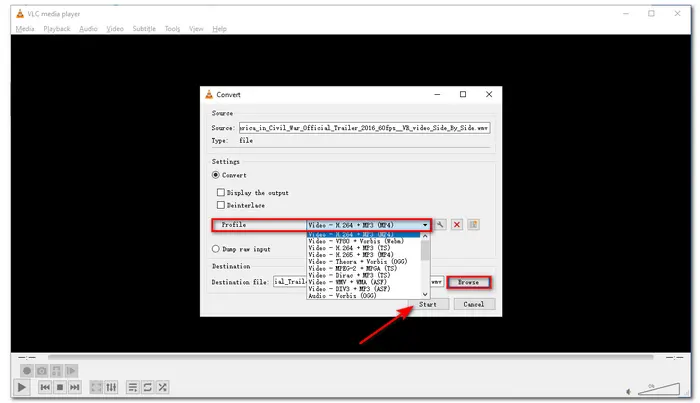Toggle the shuffle random icon
The width and height of the screenshot is (700, 403).
(162, 387)
